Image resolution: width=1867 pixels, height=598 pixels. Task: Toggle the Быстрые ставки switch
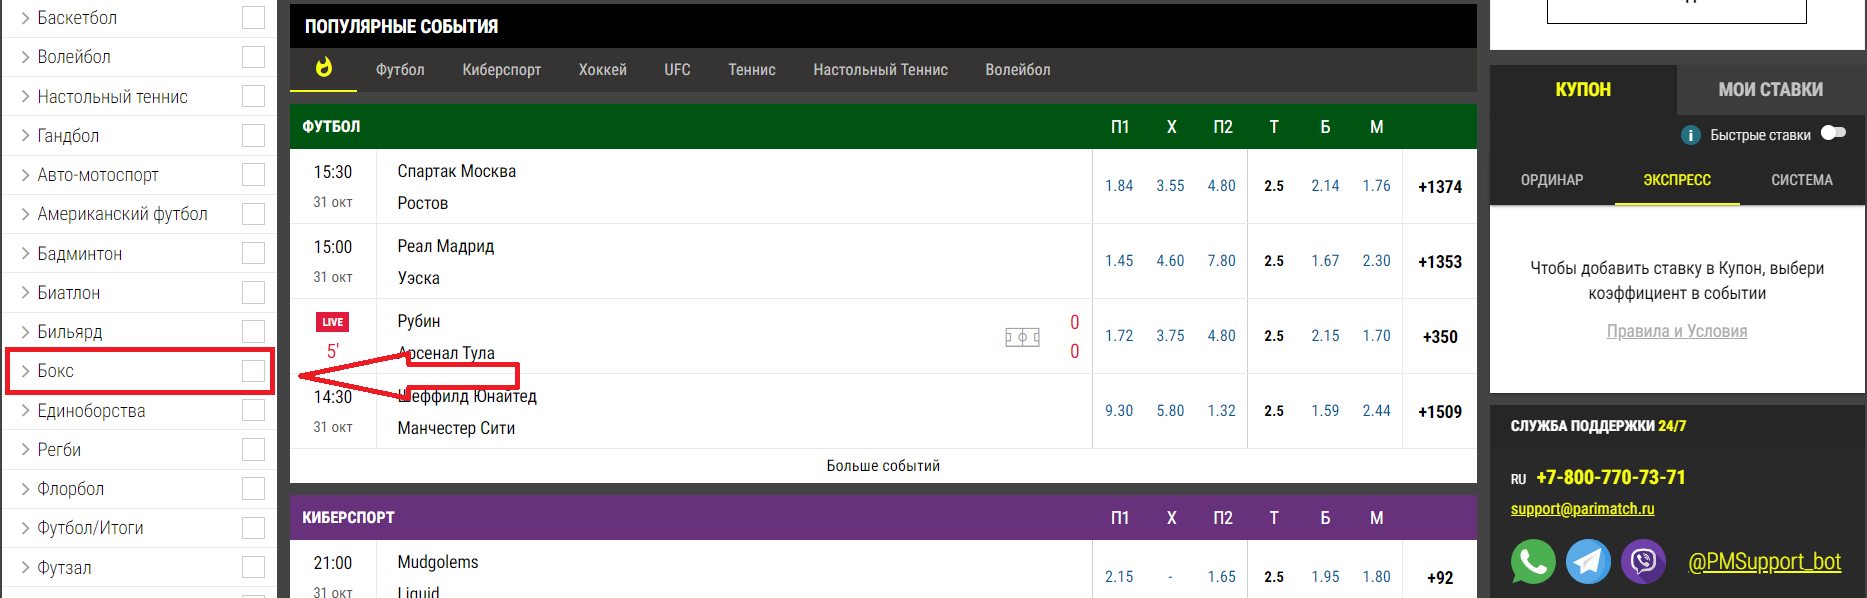1833,133
